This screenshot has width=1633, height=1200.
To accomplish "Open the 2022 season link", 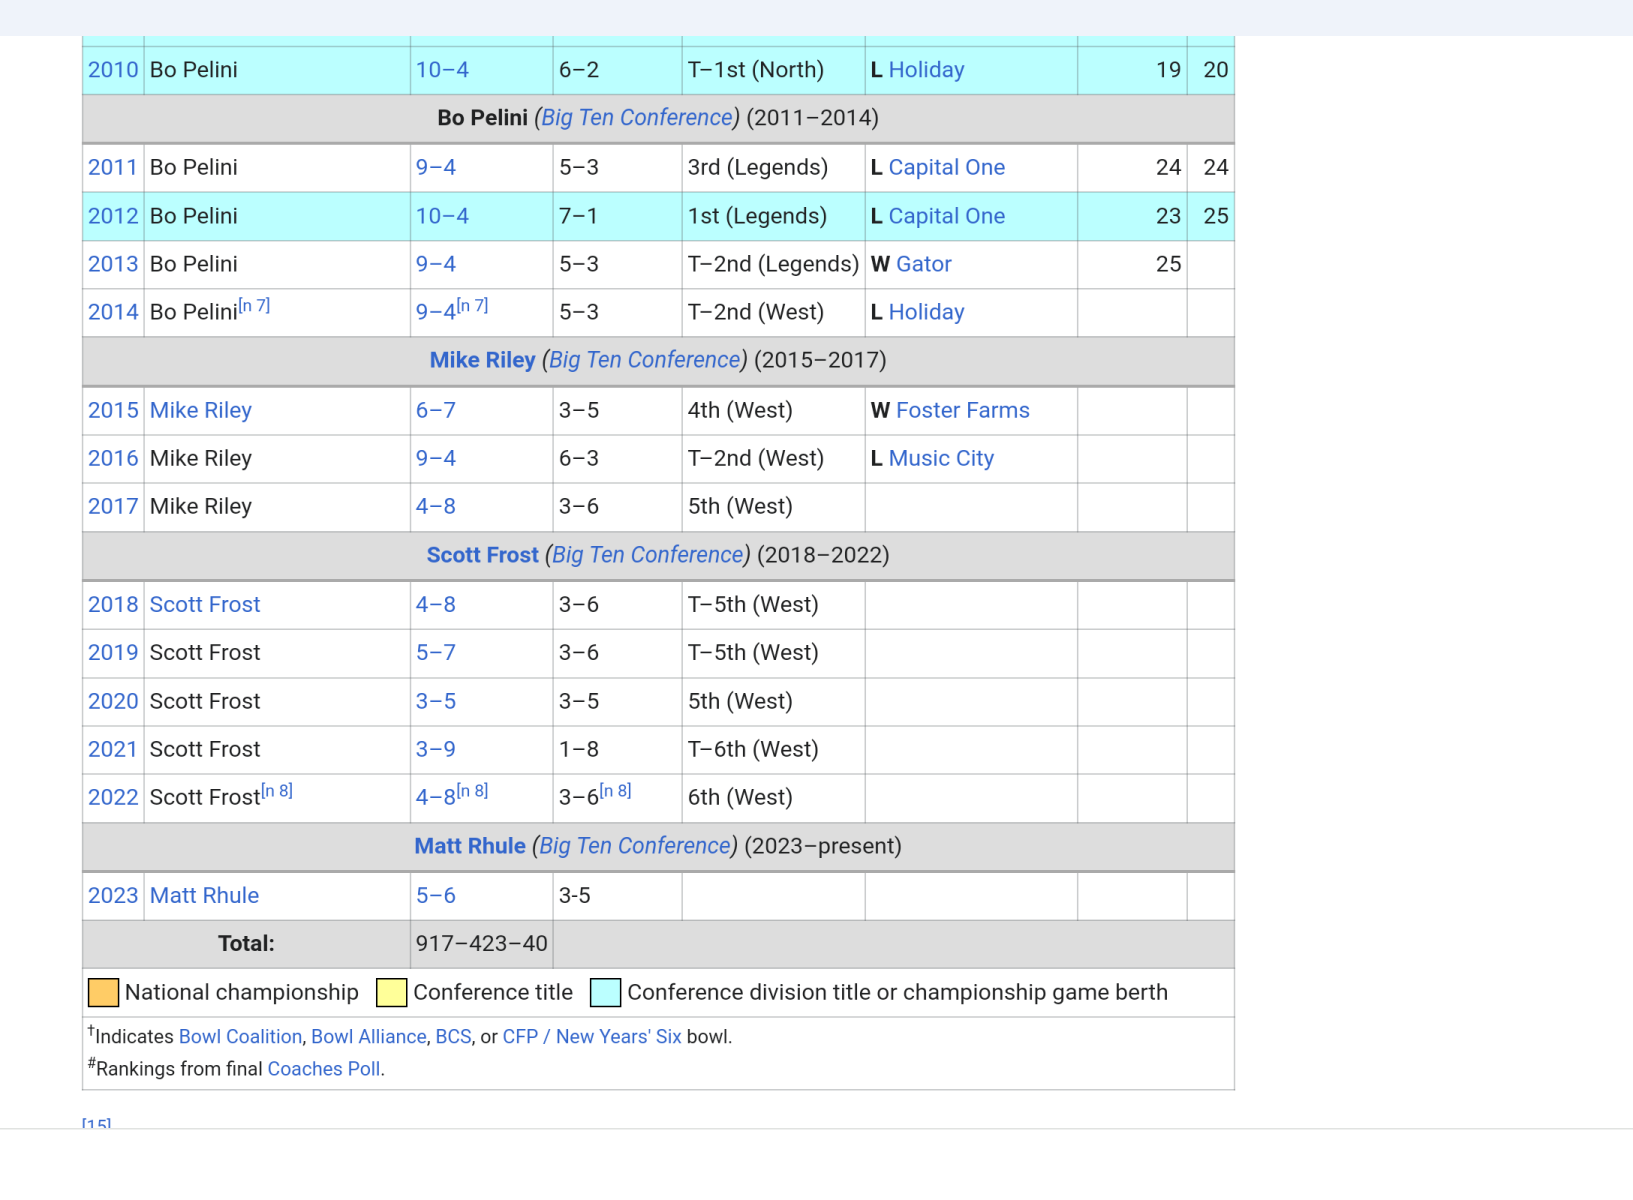I will (113, 797).
